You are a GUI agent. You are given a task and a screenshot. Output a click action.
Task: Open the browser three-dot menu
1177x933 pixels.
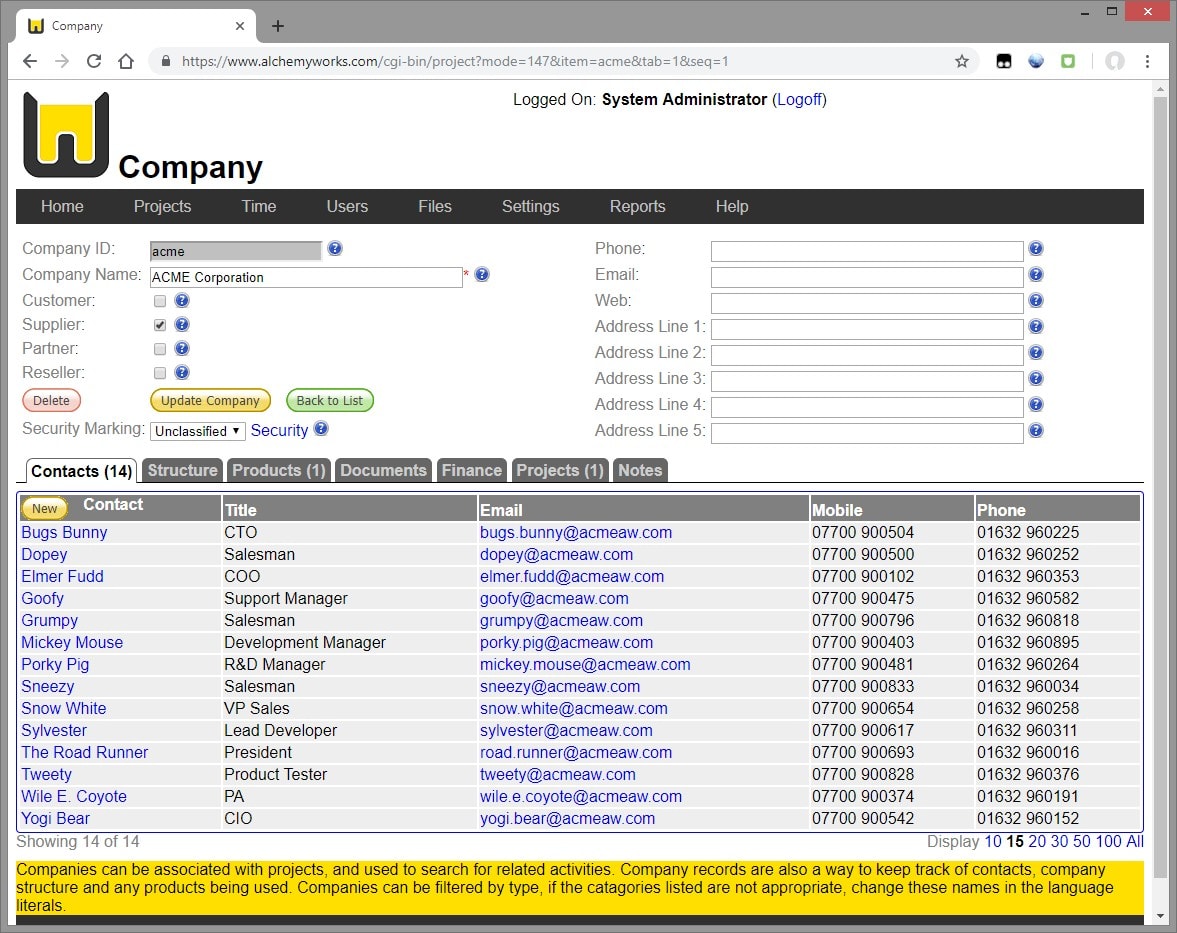point(1147,62)
